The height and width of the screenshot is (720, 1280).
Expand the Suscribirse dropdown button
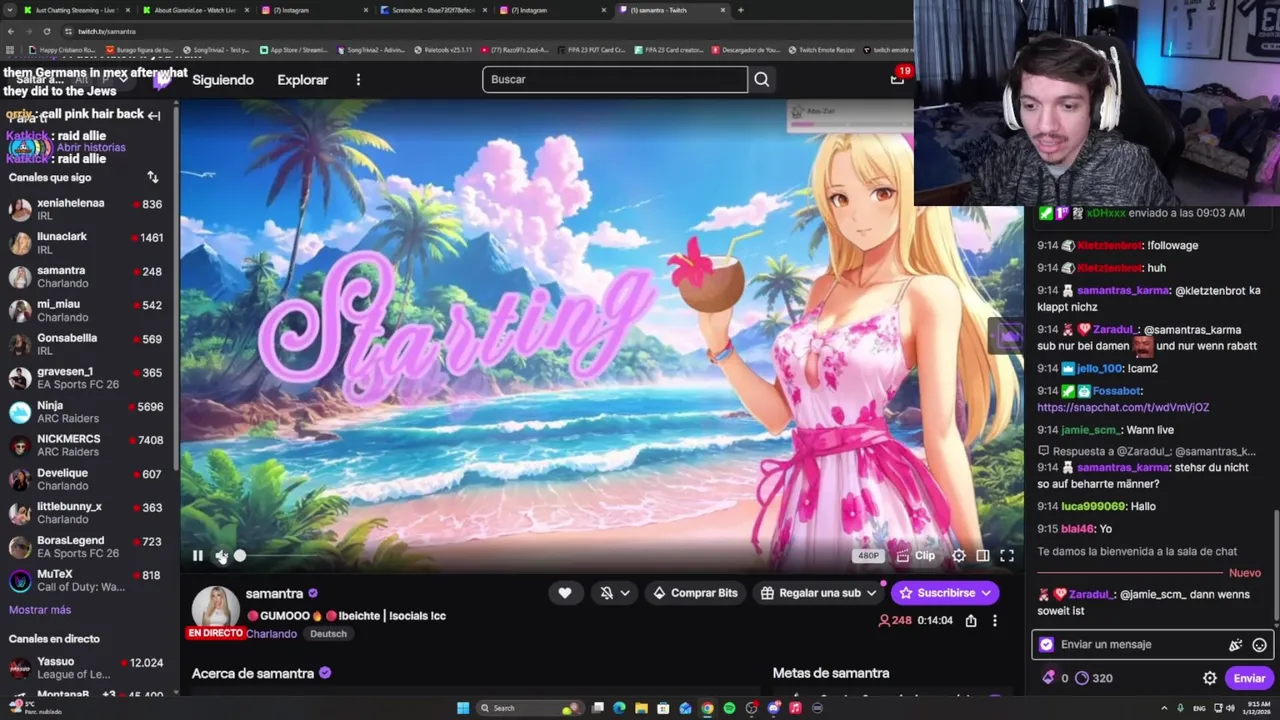click(945, 593)
